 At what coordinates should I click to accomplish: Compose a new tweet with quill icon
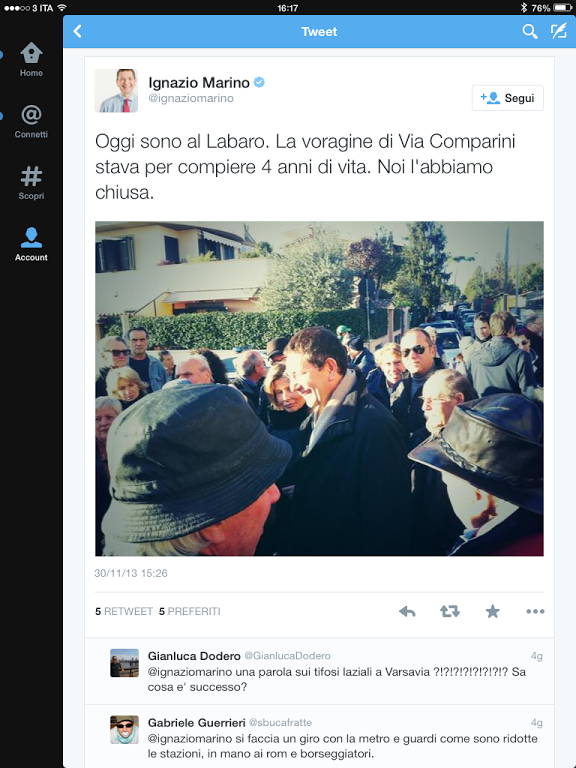pos(558,31)
